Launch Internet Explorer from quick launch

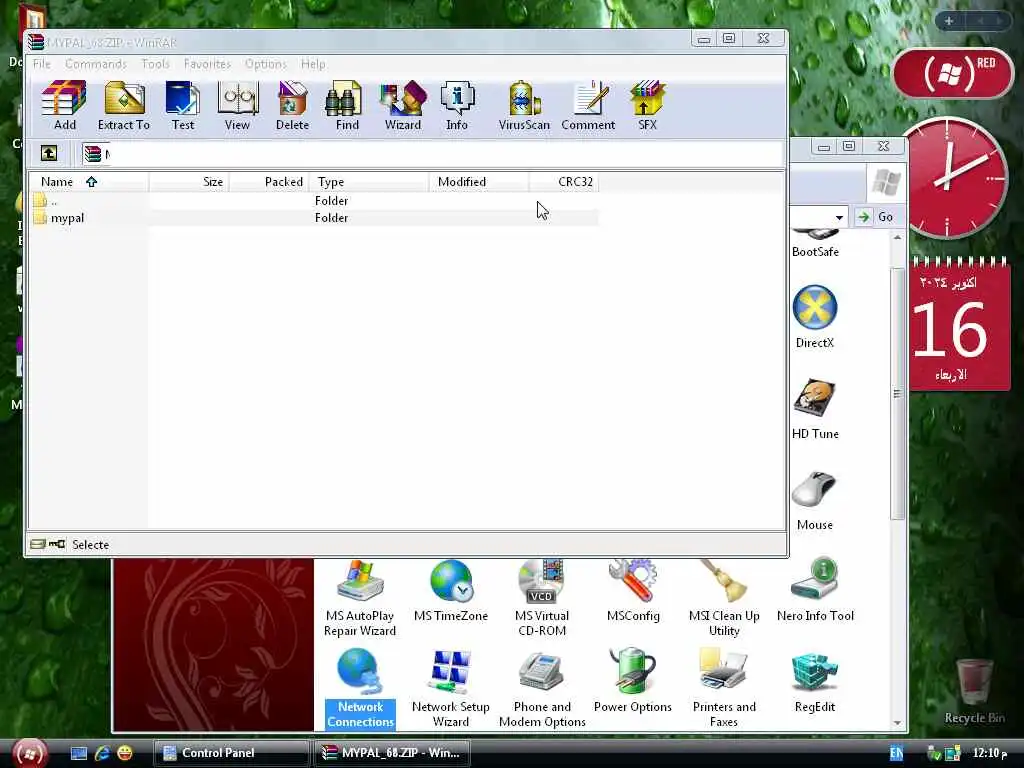point(102,753)
